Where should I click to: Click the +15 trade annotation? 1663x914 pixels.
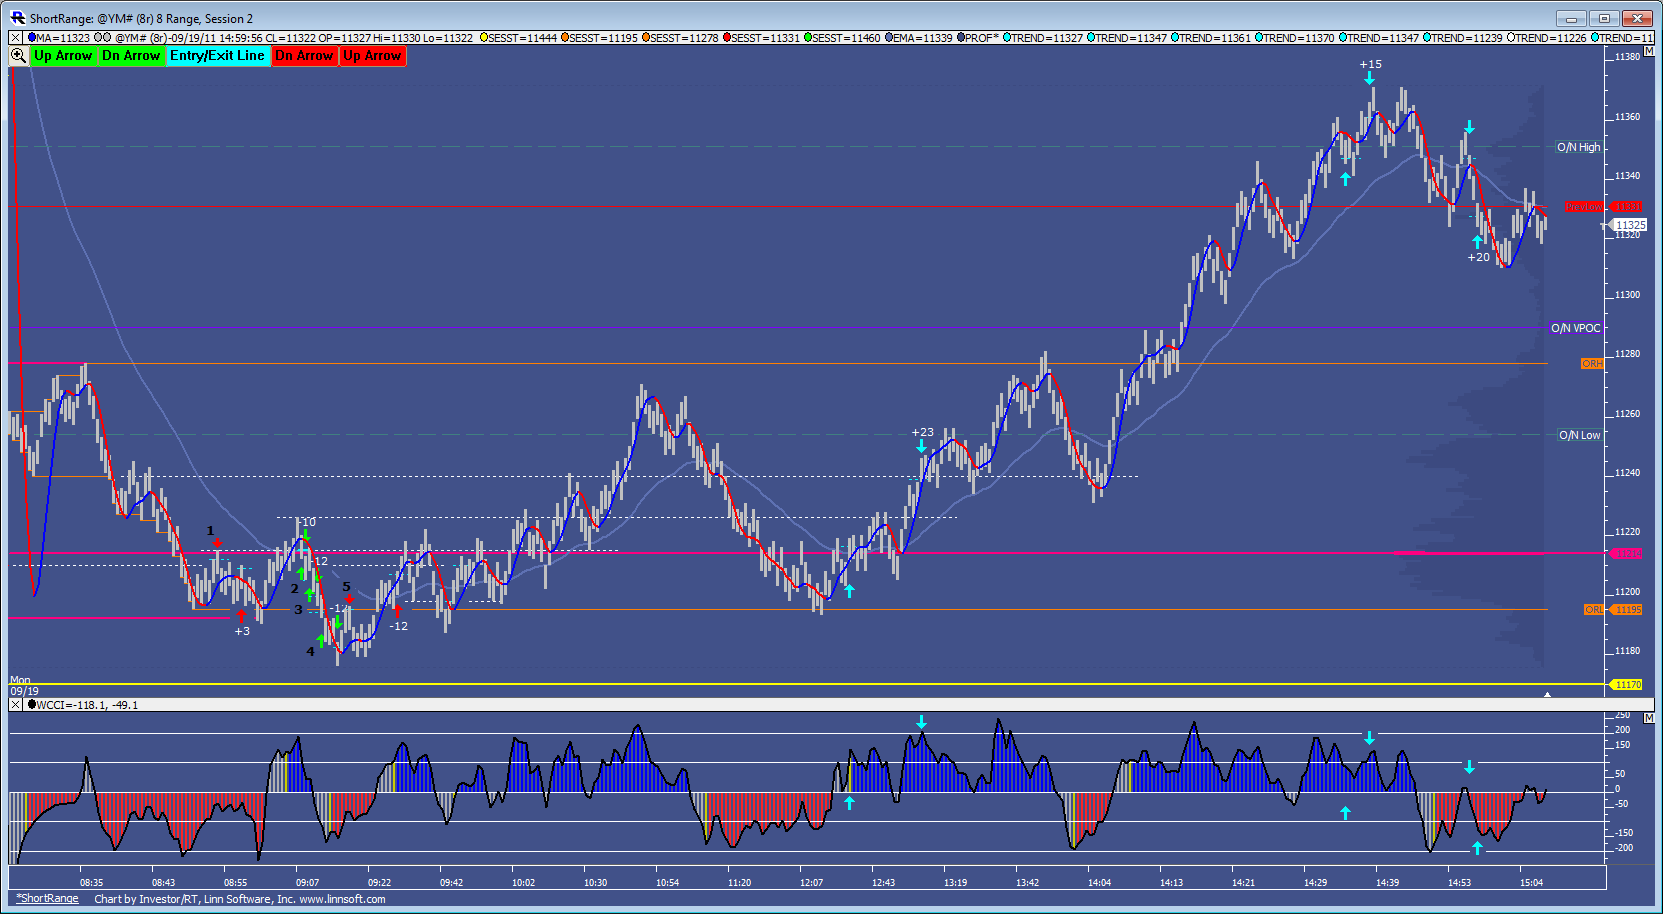1370,64
